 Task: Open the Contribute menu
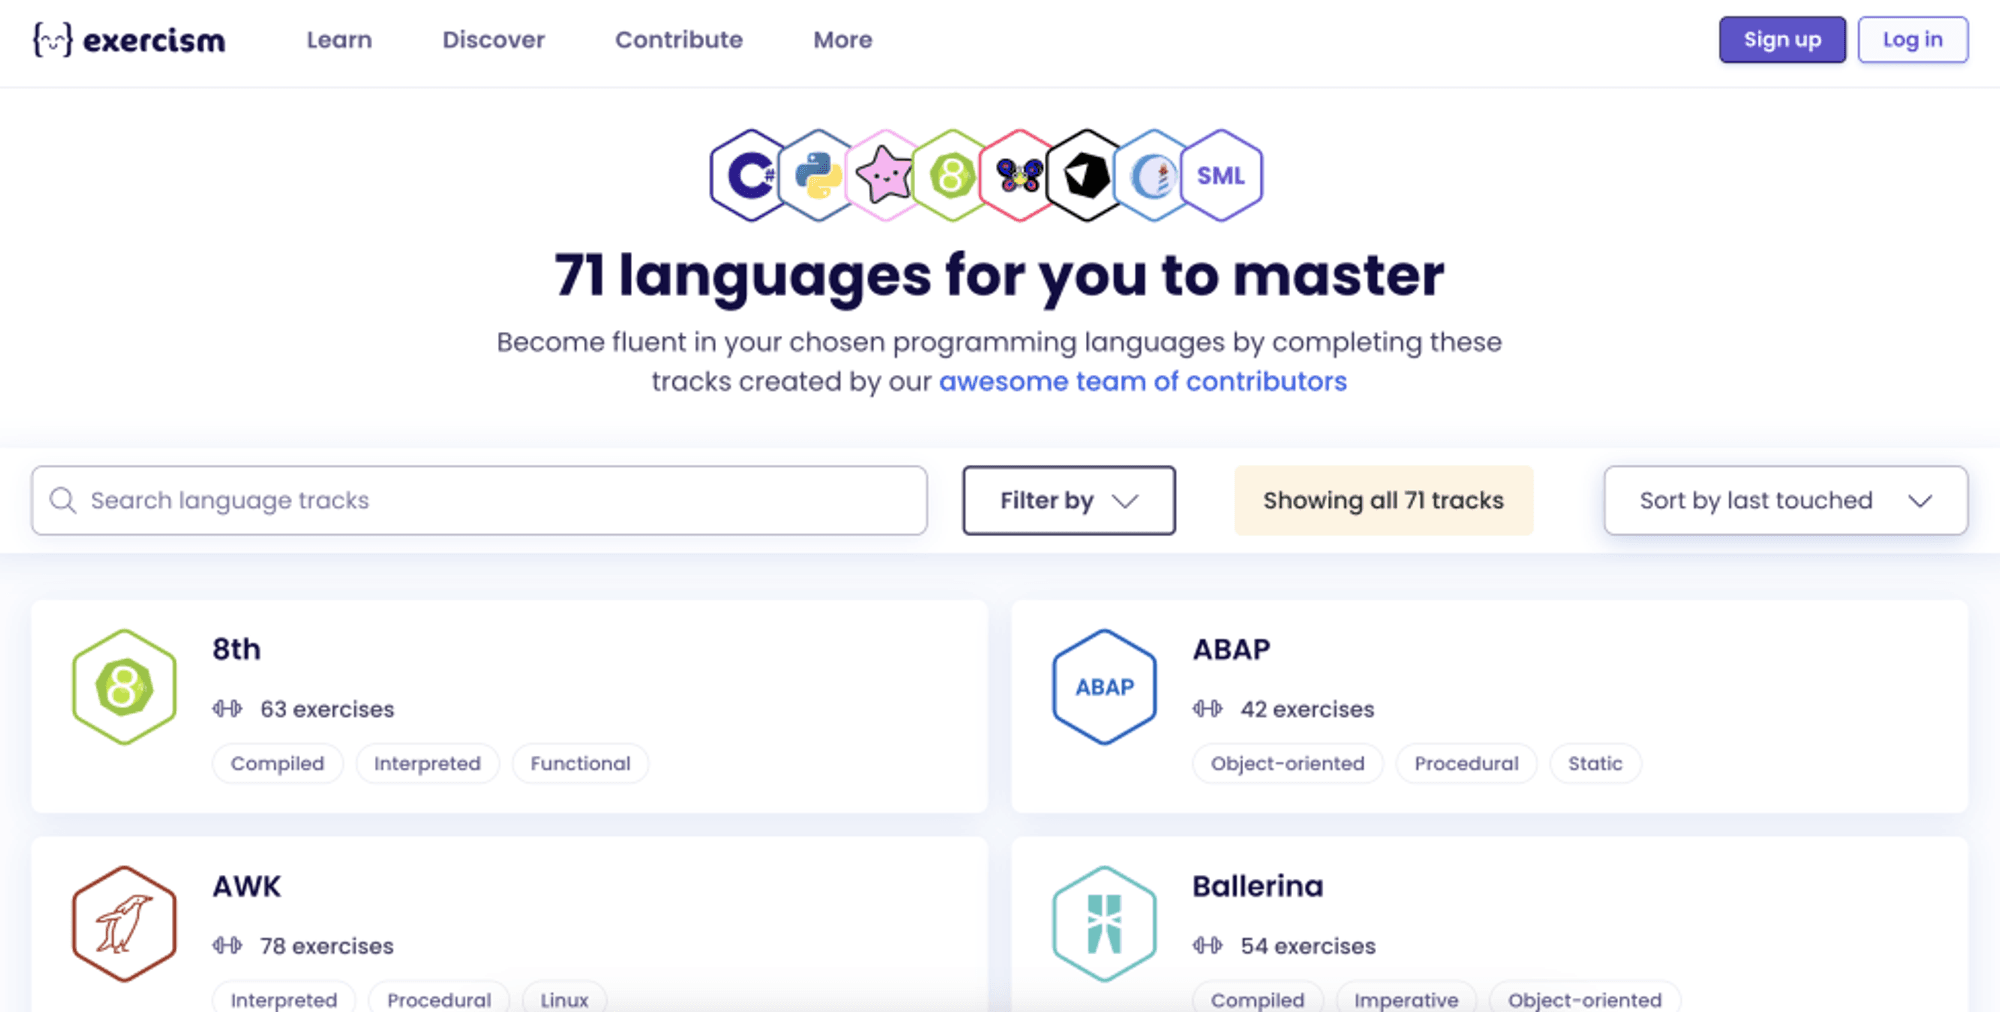pos(678,40)
